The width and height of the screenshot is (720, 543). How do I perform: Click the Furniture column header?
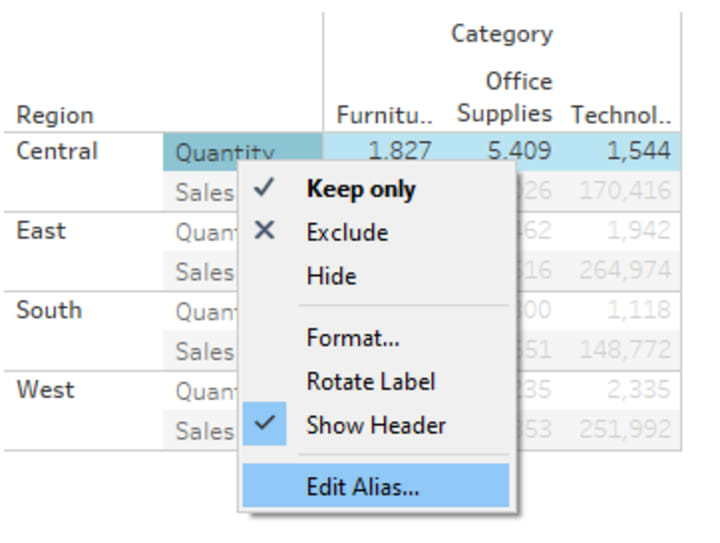point(384,115)
